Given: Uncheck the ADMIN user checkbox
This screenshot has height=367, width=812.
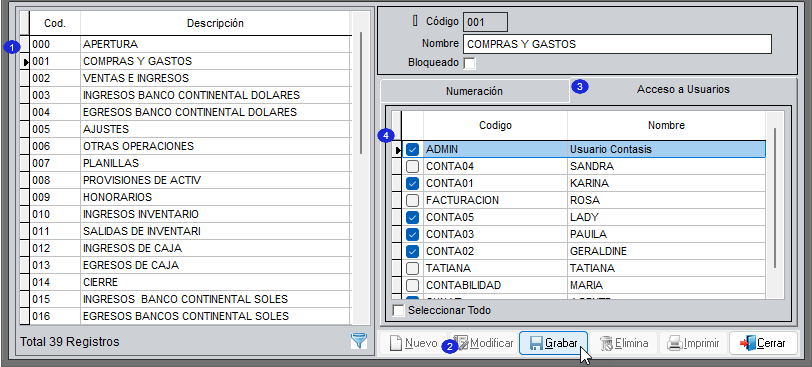Looking at the screenshot, I should click(412, 150).
